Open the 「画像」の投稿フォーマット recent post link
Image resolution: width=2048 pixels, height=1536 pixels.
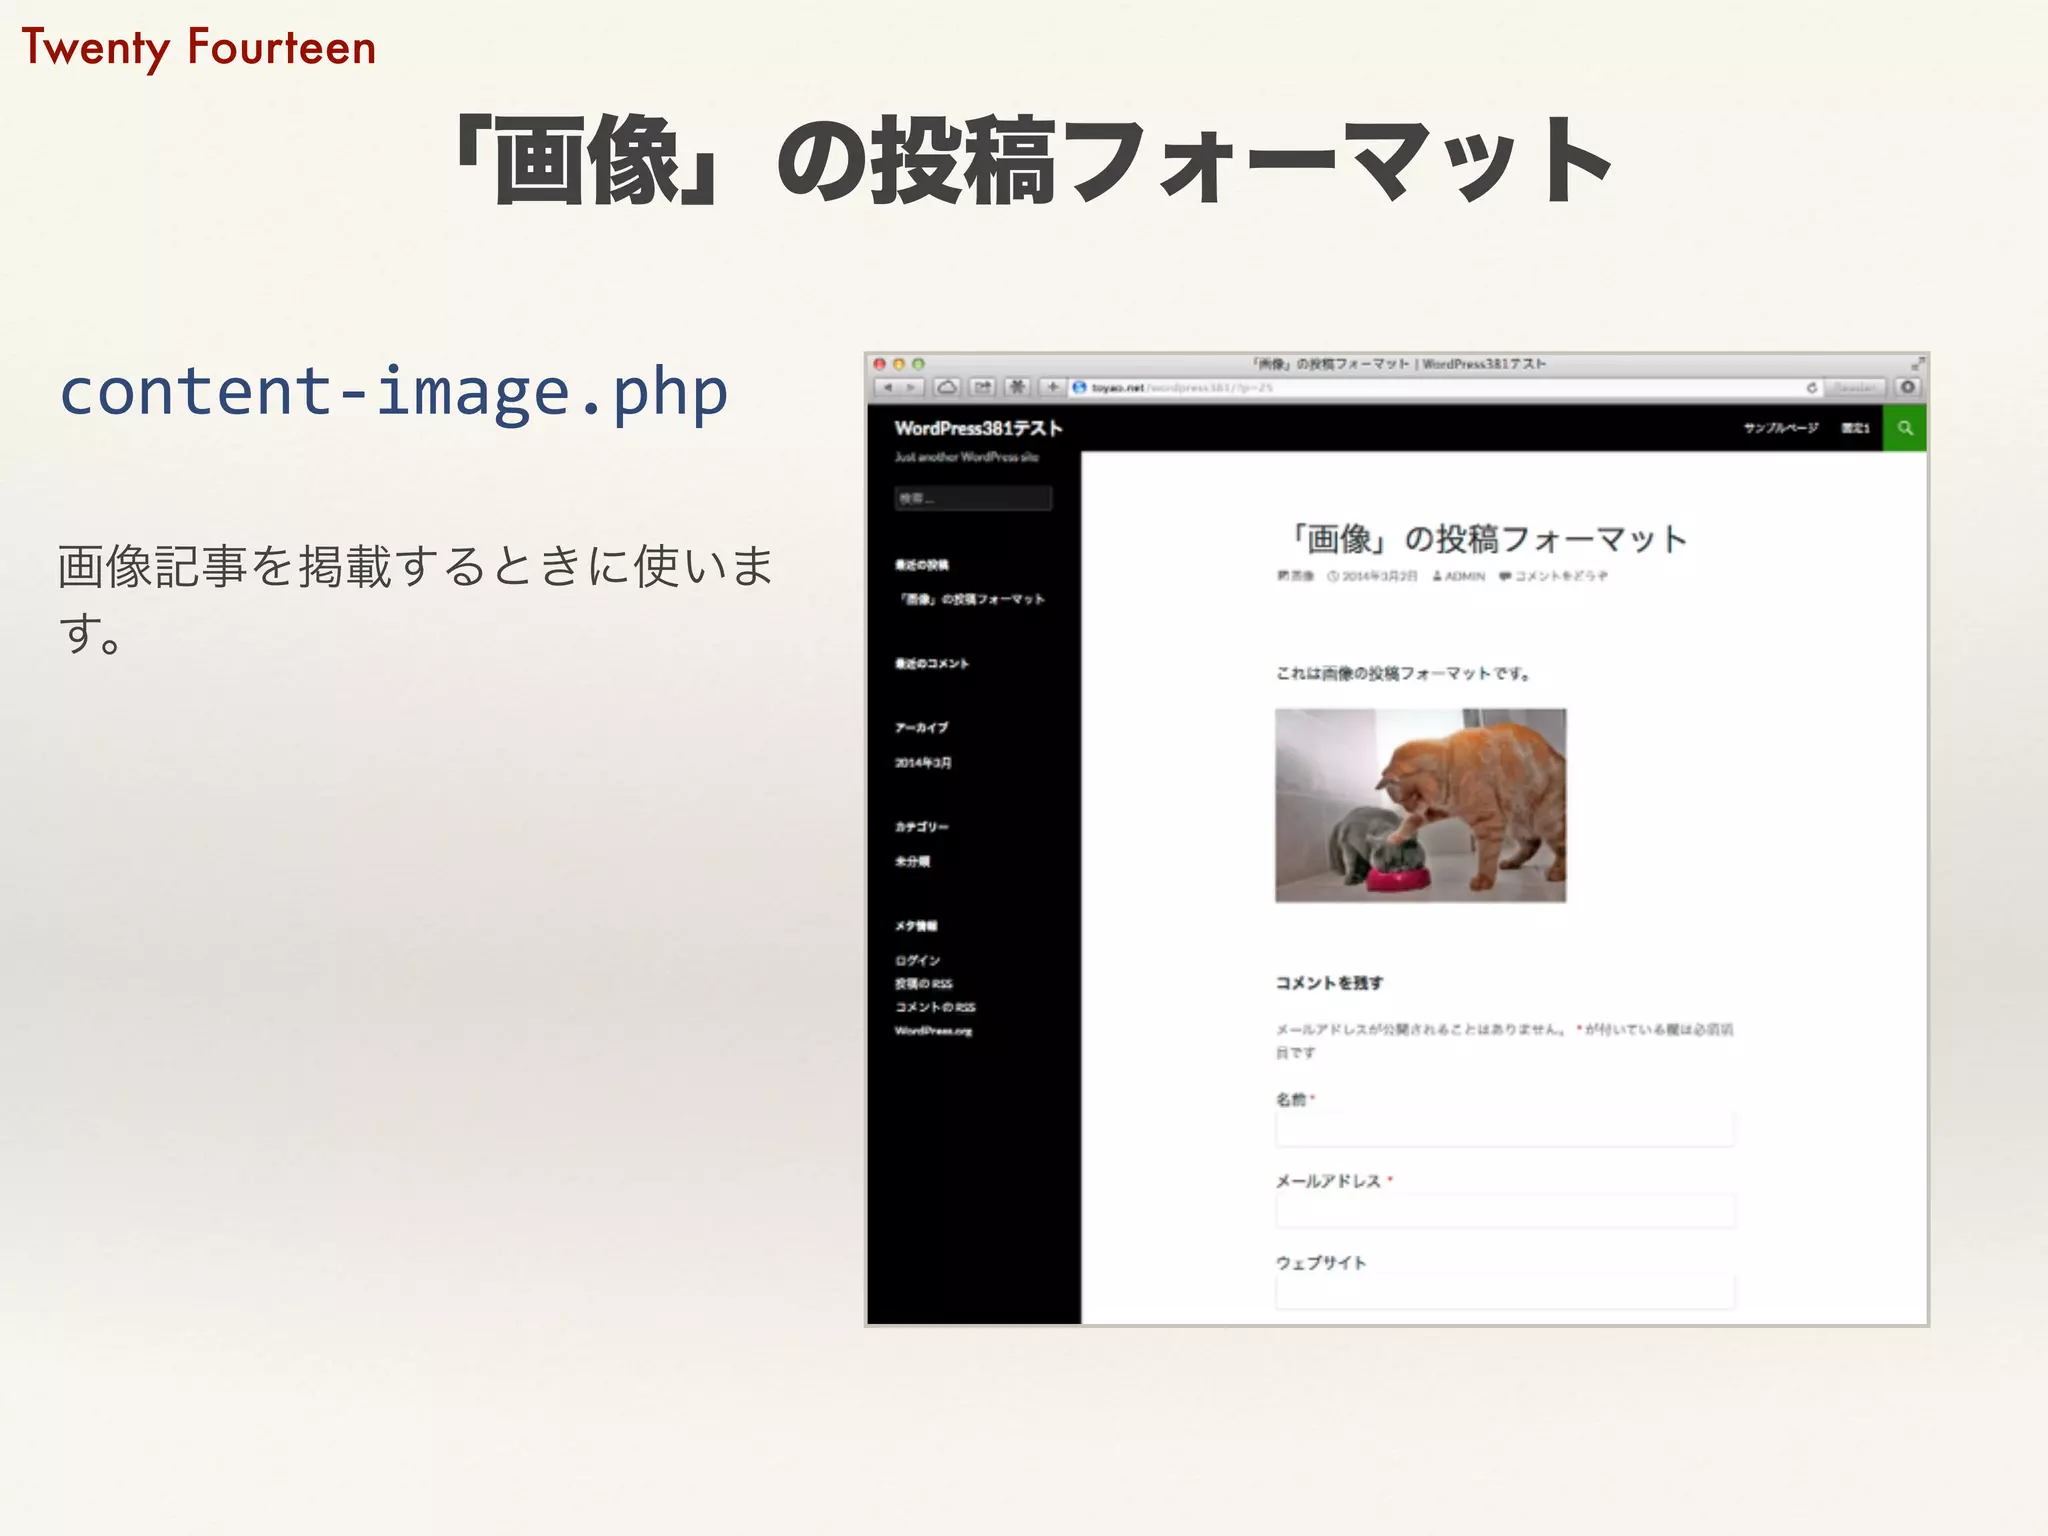point(972,599)
